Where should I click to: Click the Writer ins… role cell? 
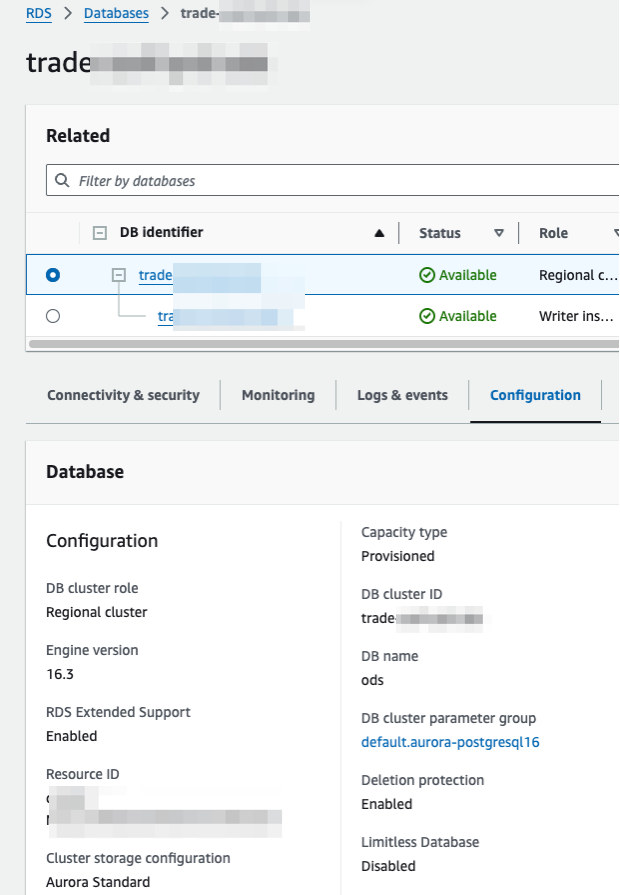(x=576, y=316)
